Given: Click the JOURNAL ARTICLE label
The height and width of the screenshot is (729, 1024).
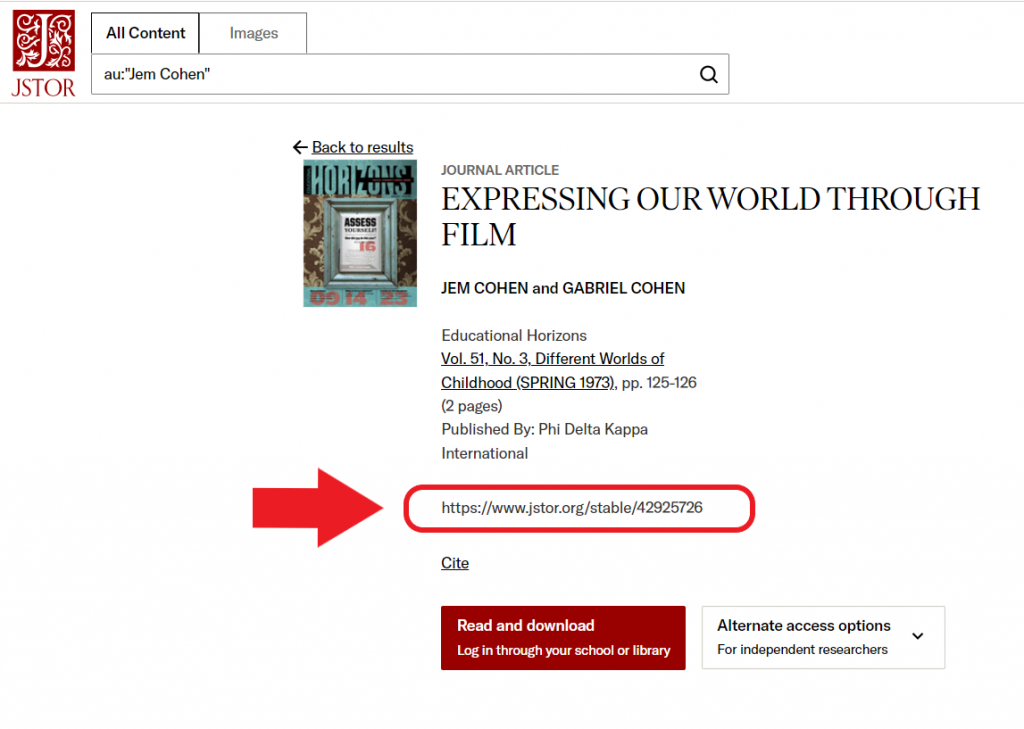Looking at the screenshot, I should (x=500, y=170).
